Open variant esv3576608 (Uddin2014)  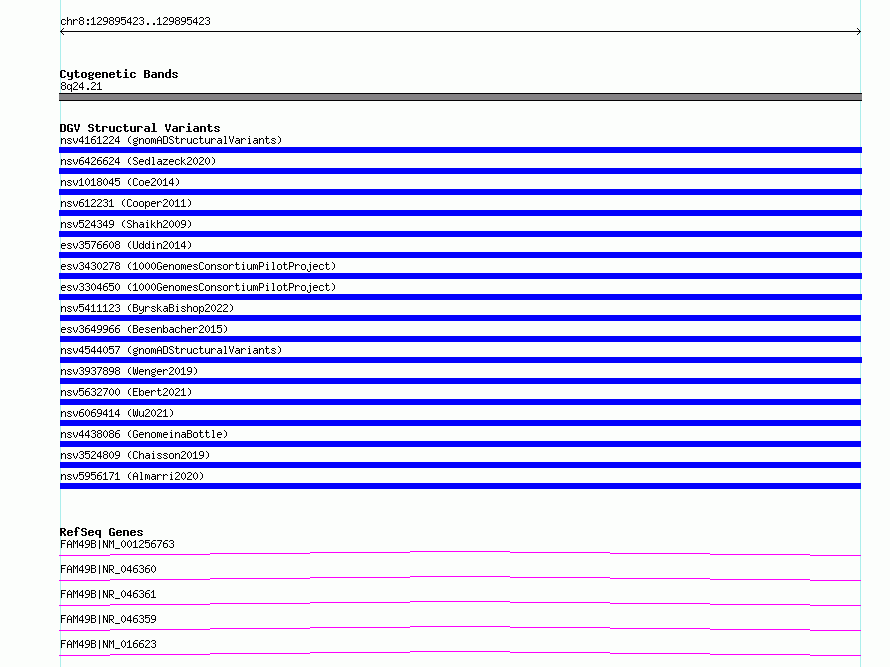point(126,245)
